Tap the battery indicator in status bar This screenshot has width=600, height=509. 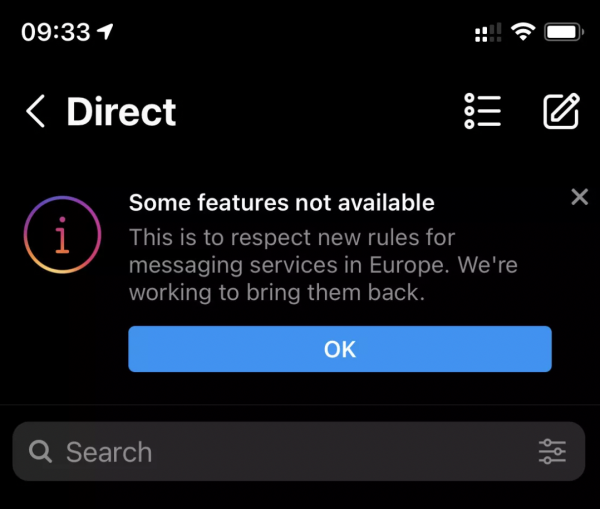564,32
